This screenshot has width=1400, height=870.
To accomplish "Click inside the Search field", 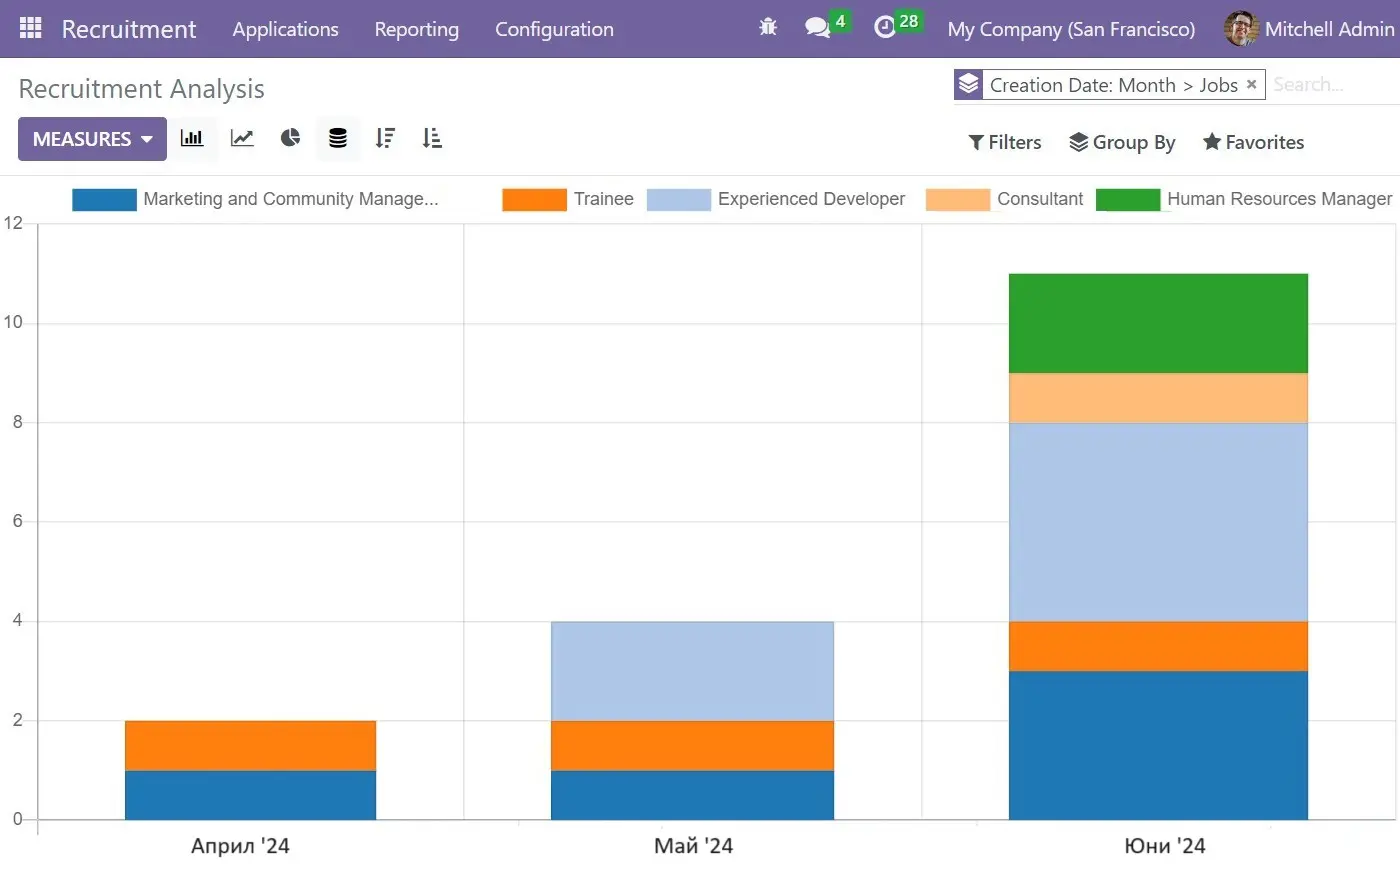I will coord(1332,85).
